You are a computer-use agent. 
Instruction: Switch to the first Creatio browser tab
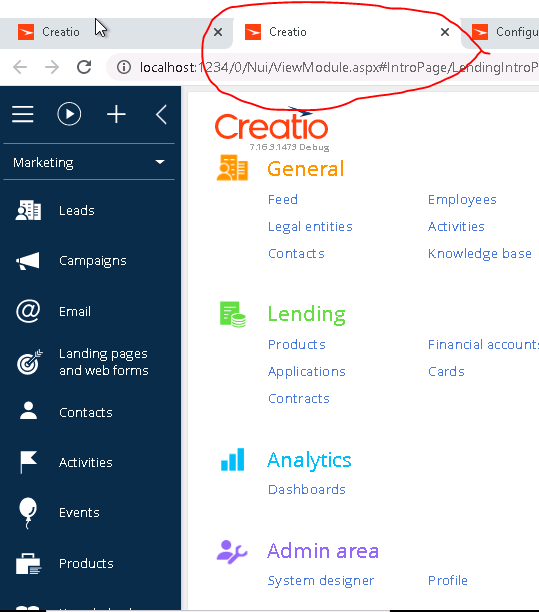(113, 32)
